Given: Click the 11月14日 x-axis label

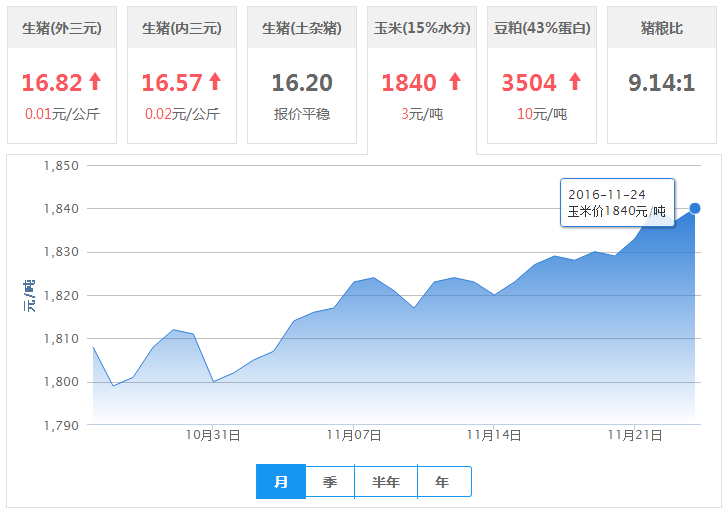Looking at the screenshot, I should point(494,435).
